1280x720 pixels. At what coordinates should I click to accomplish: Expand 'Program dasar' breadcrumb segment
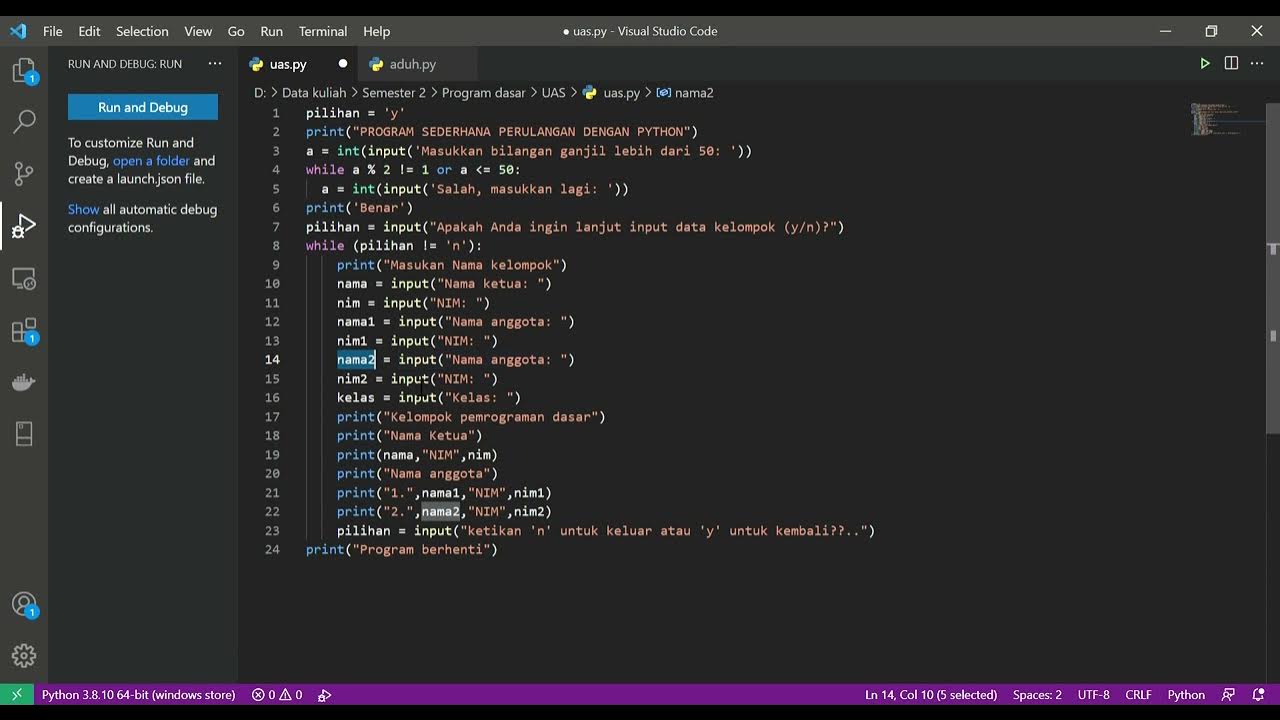point(483,92)
